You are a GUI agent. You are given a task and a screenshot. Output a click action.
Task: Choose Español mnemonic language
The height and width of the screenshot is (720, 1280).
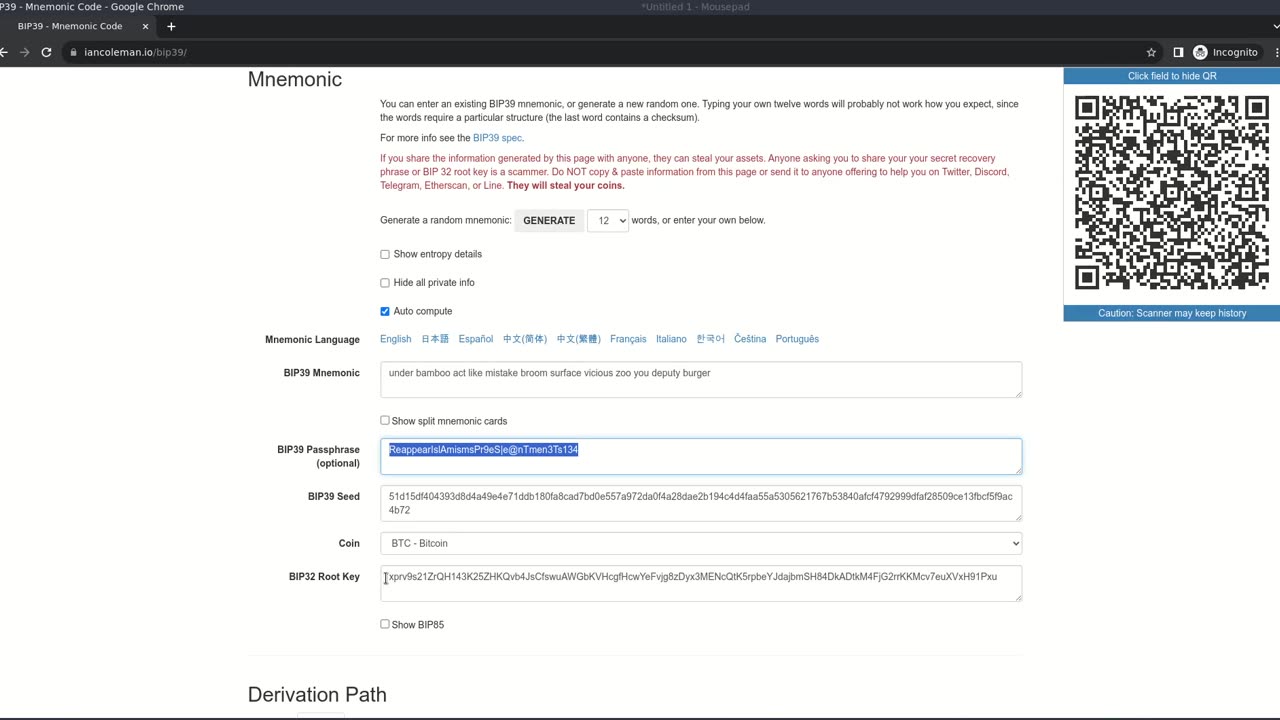(476, 339)
